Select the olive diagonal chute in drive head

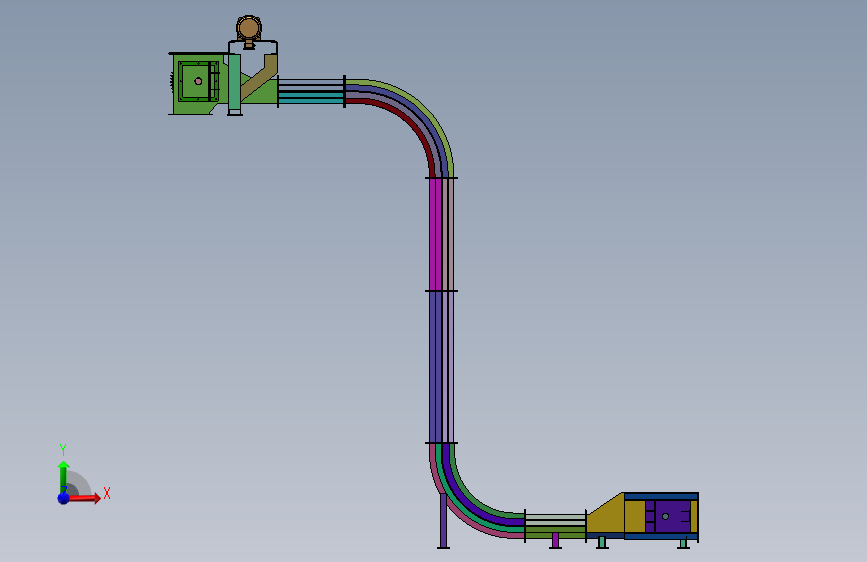(259, 77)
